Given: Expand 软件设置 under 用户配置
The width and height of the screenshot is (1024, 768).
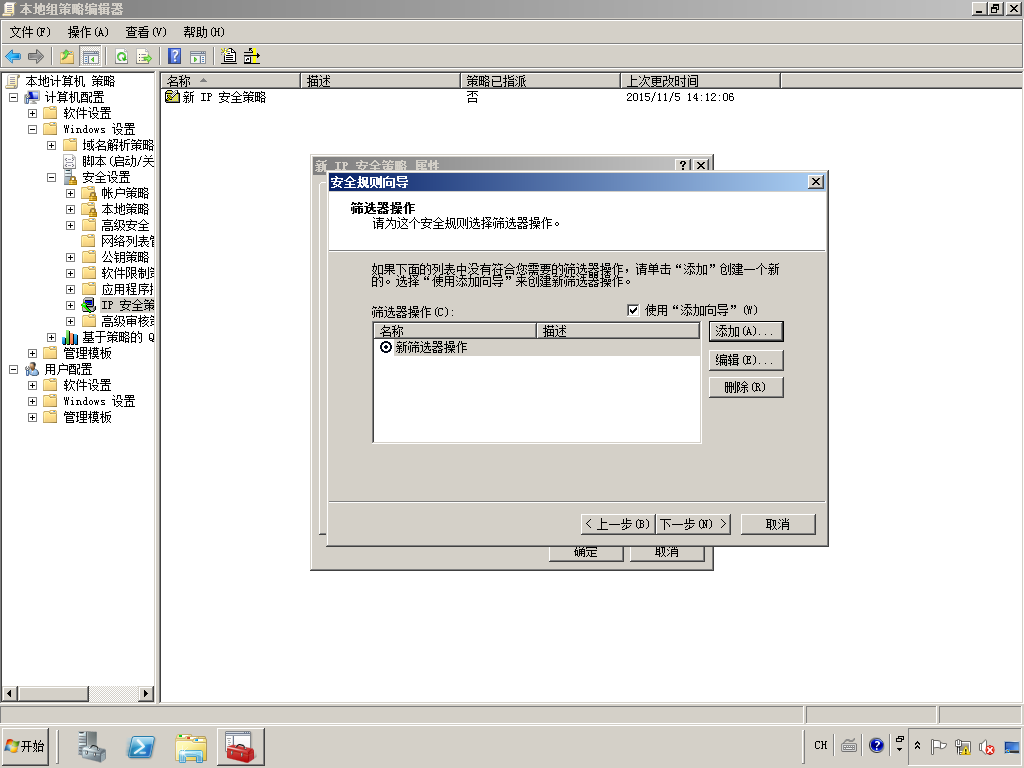Looking at the screenshot, I should click(33, 385).
